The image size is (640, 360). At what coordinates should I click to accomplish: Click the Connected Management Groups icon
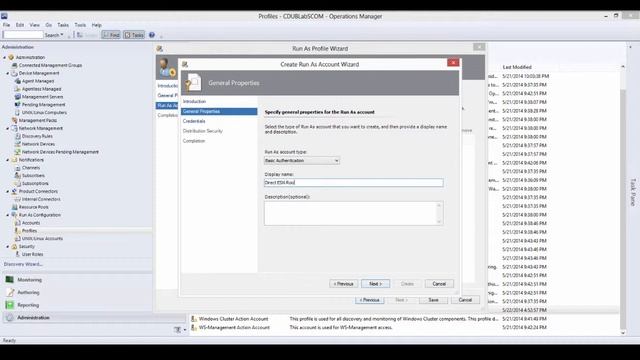(x=14, y=65)
